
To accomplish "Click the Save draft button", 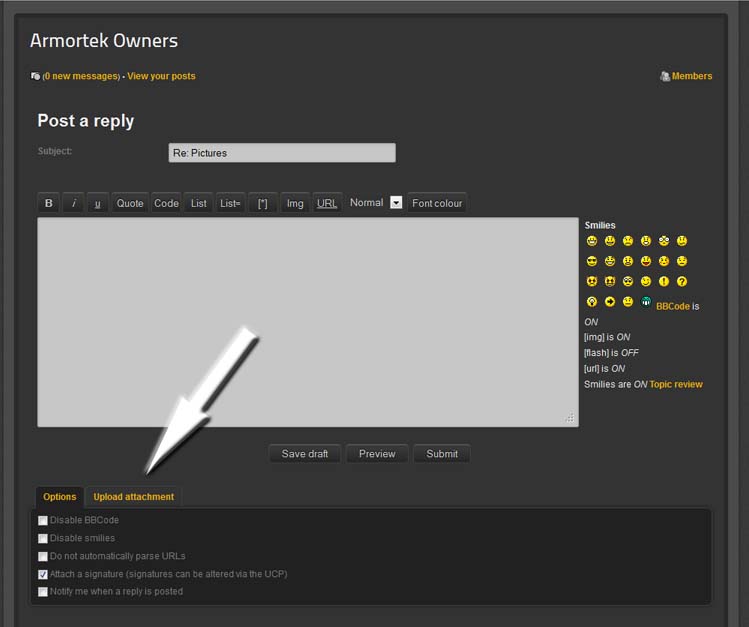I will tap(305, 454).
